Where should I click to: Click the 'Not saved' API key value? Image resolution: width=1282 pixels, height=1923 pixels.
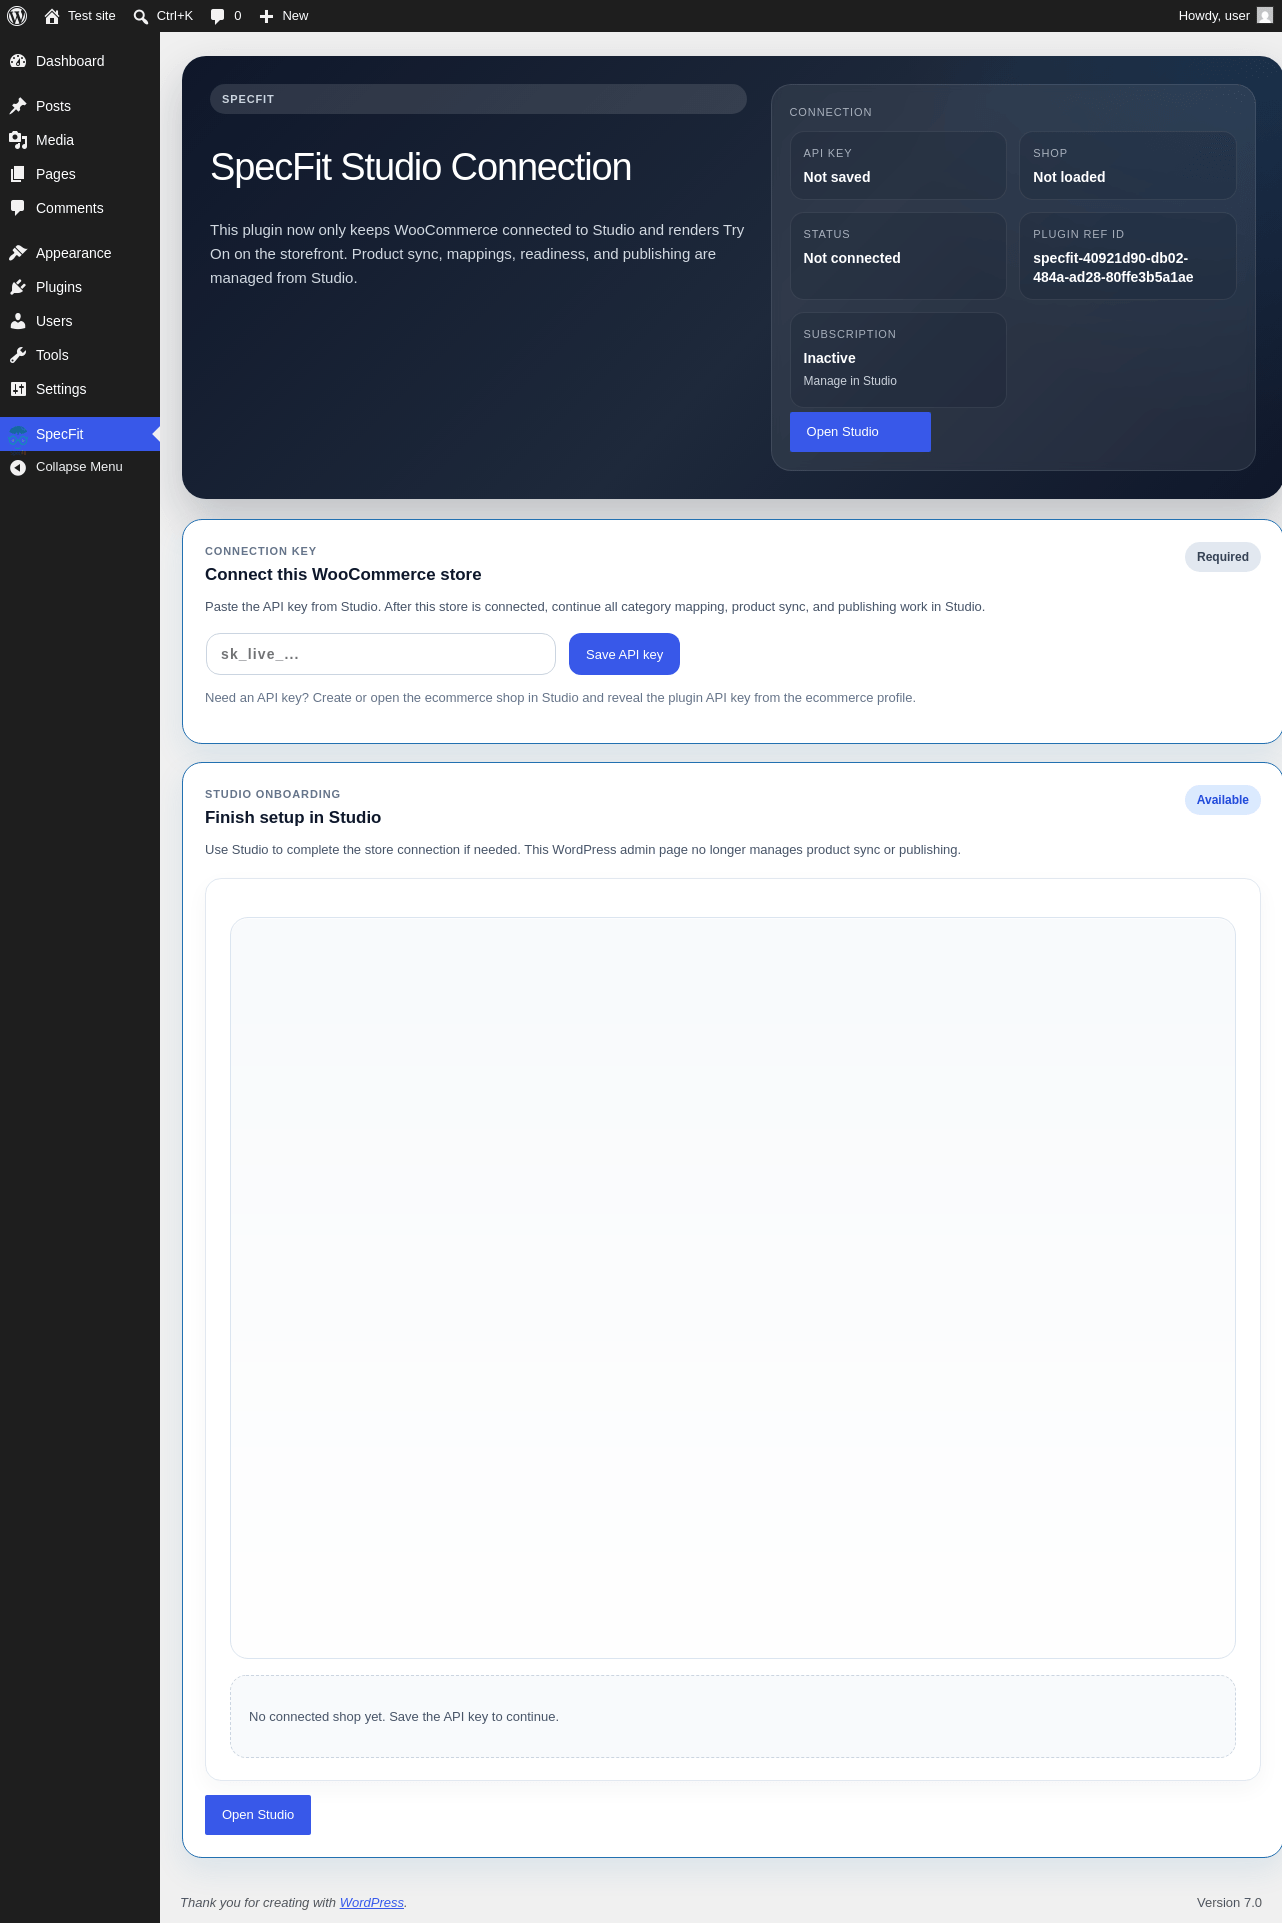[x=837, y=177]
